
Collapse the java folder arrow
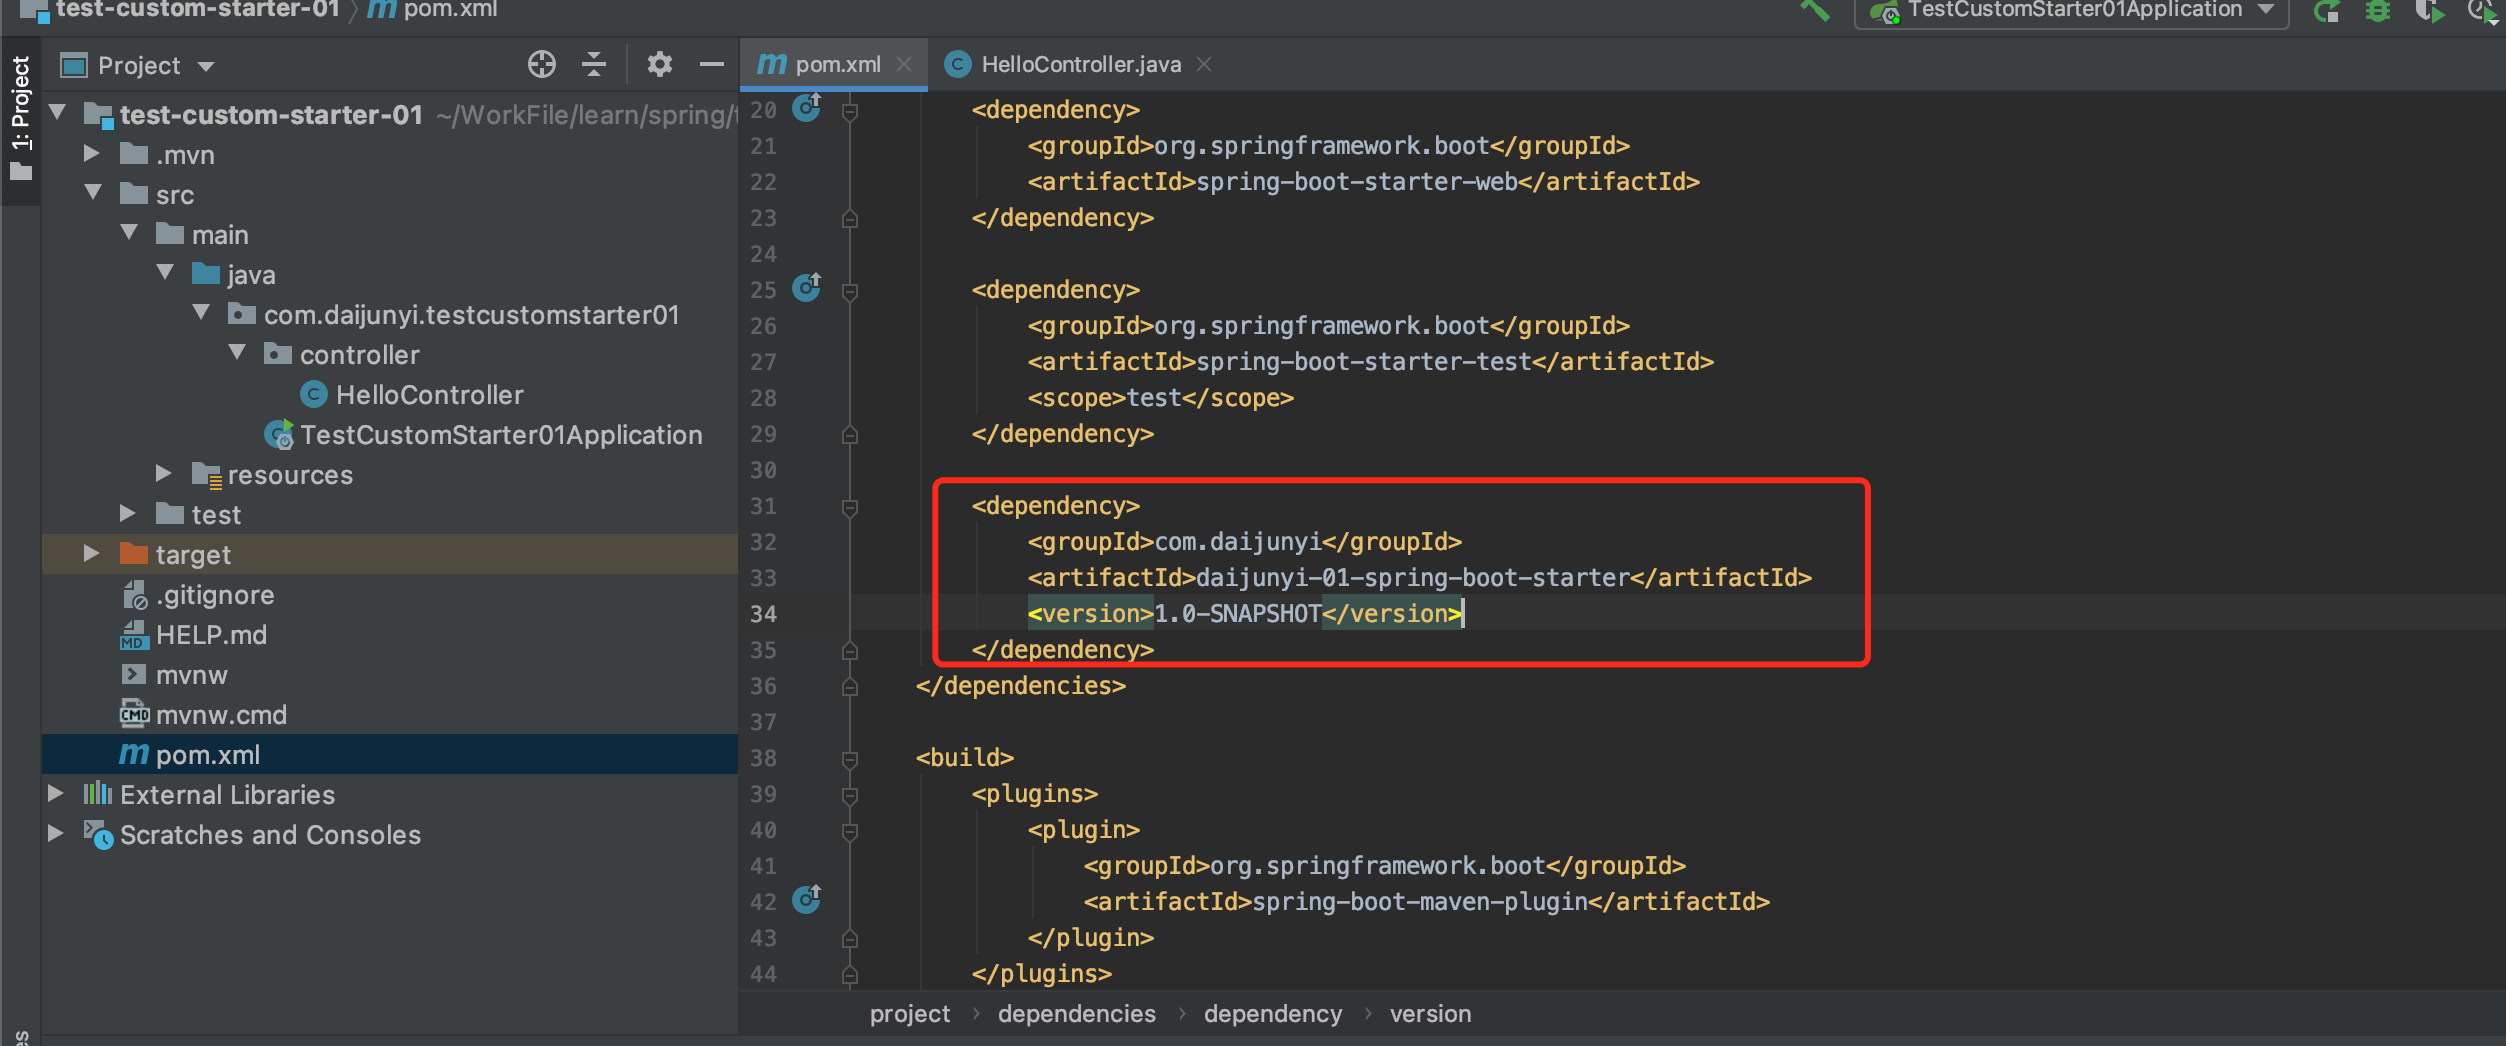[x=166, y=273]
